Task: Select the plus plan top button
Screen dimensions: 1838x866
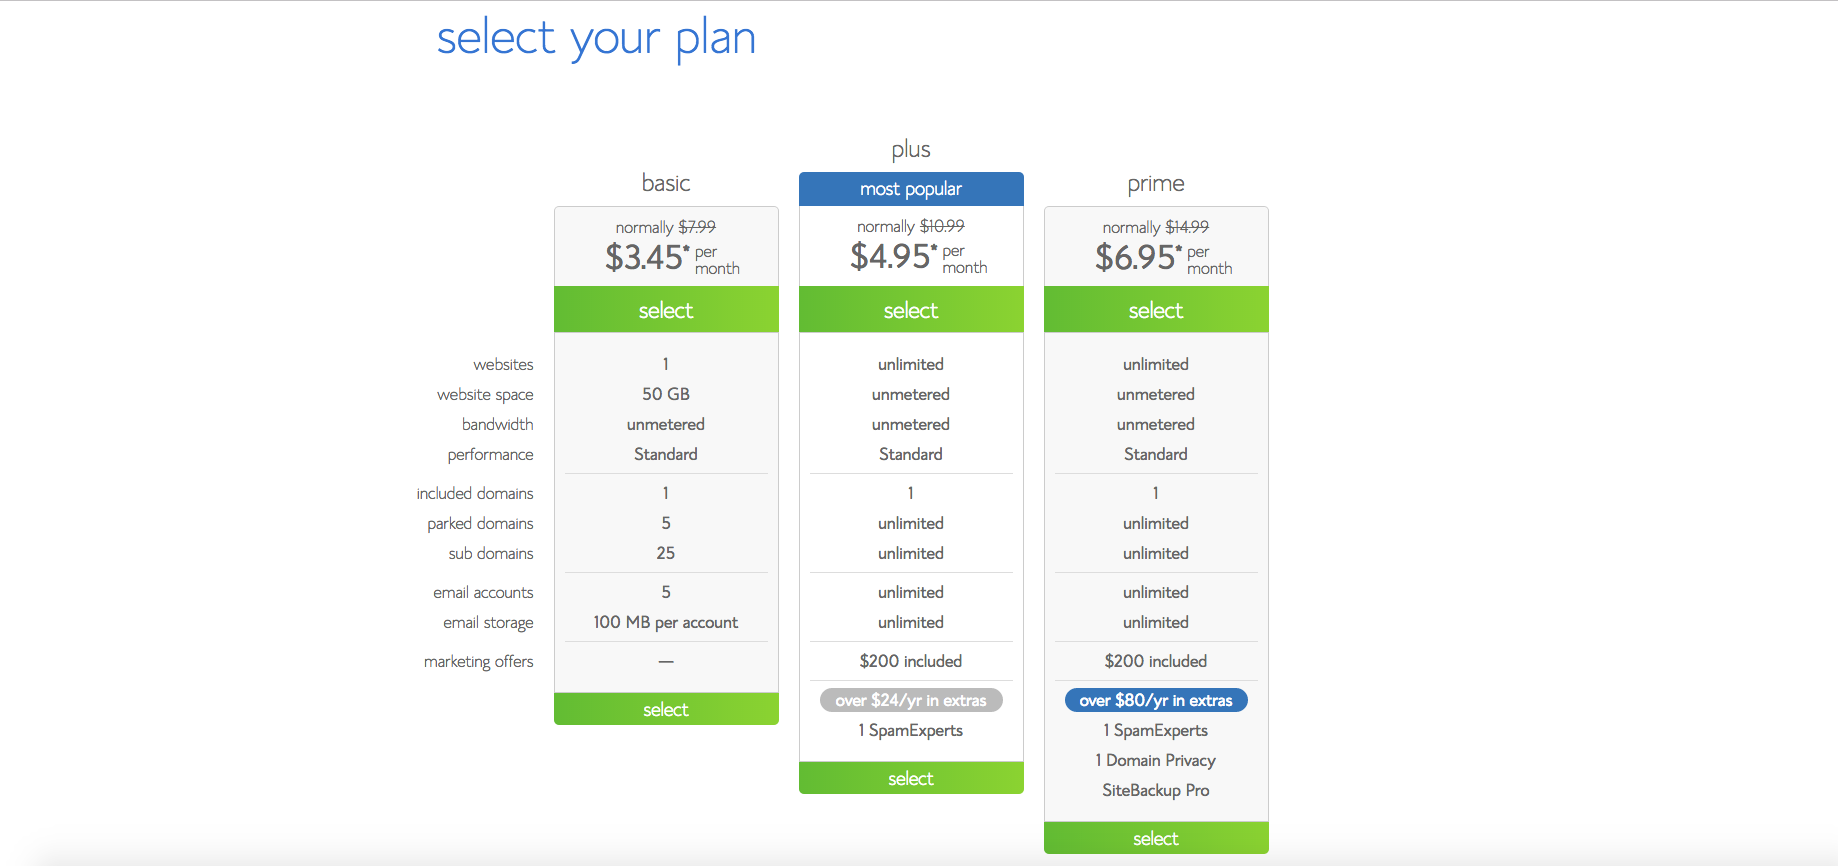Action: tap(911, 310)
